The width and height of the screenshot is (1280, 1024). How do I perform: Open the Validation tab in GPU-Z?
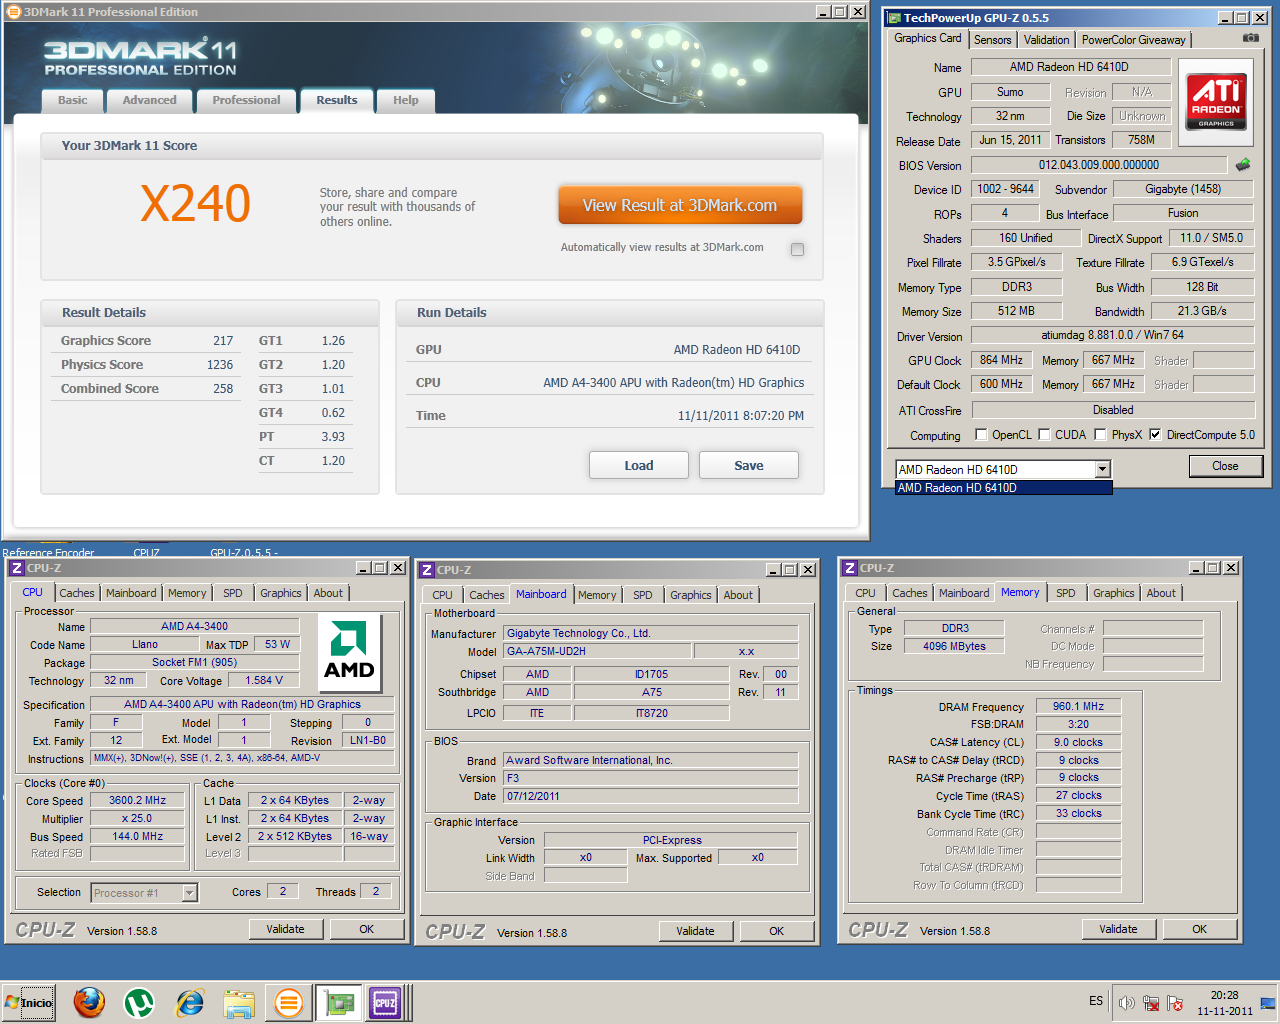click(x=1047, y=40)
